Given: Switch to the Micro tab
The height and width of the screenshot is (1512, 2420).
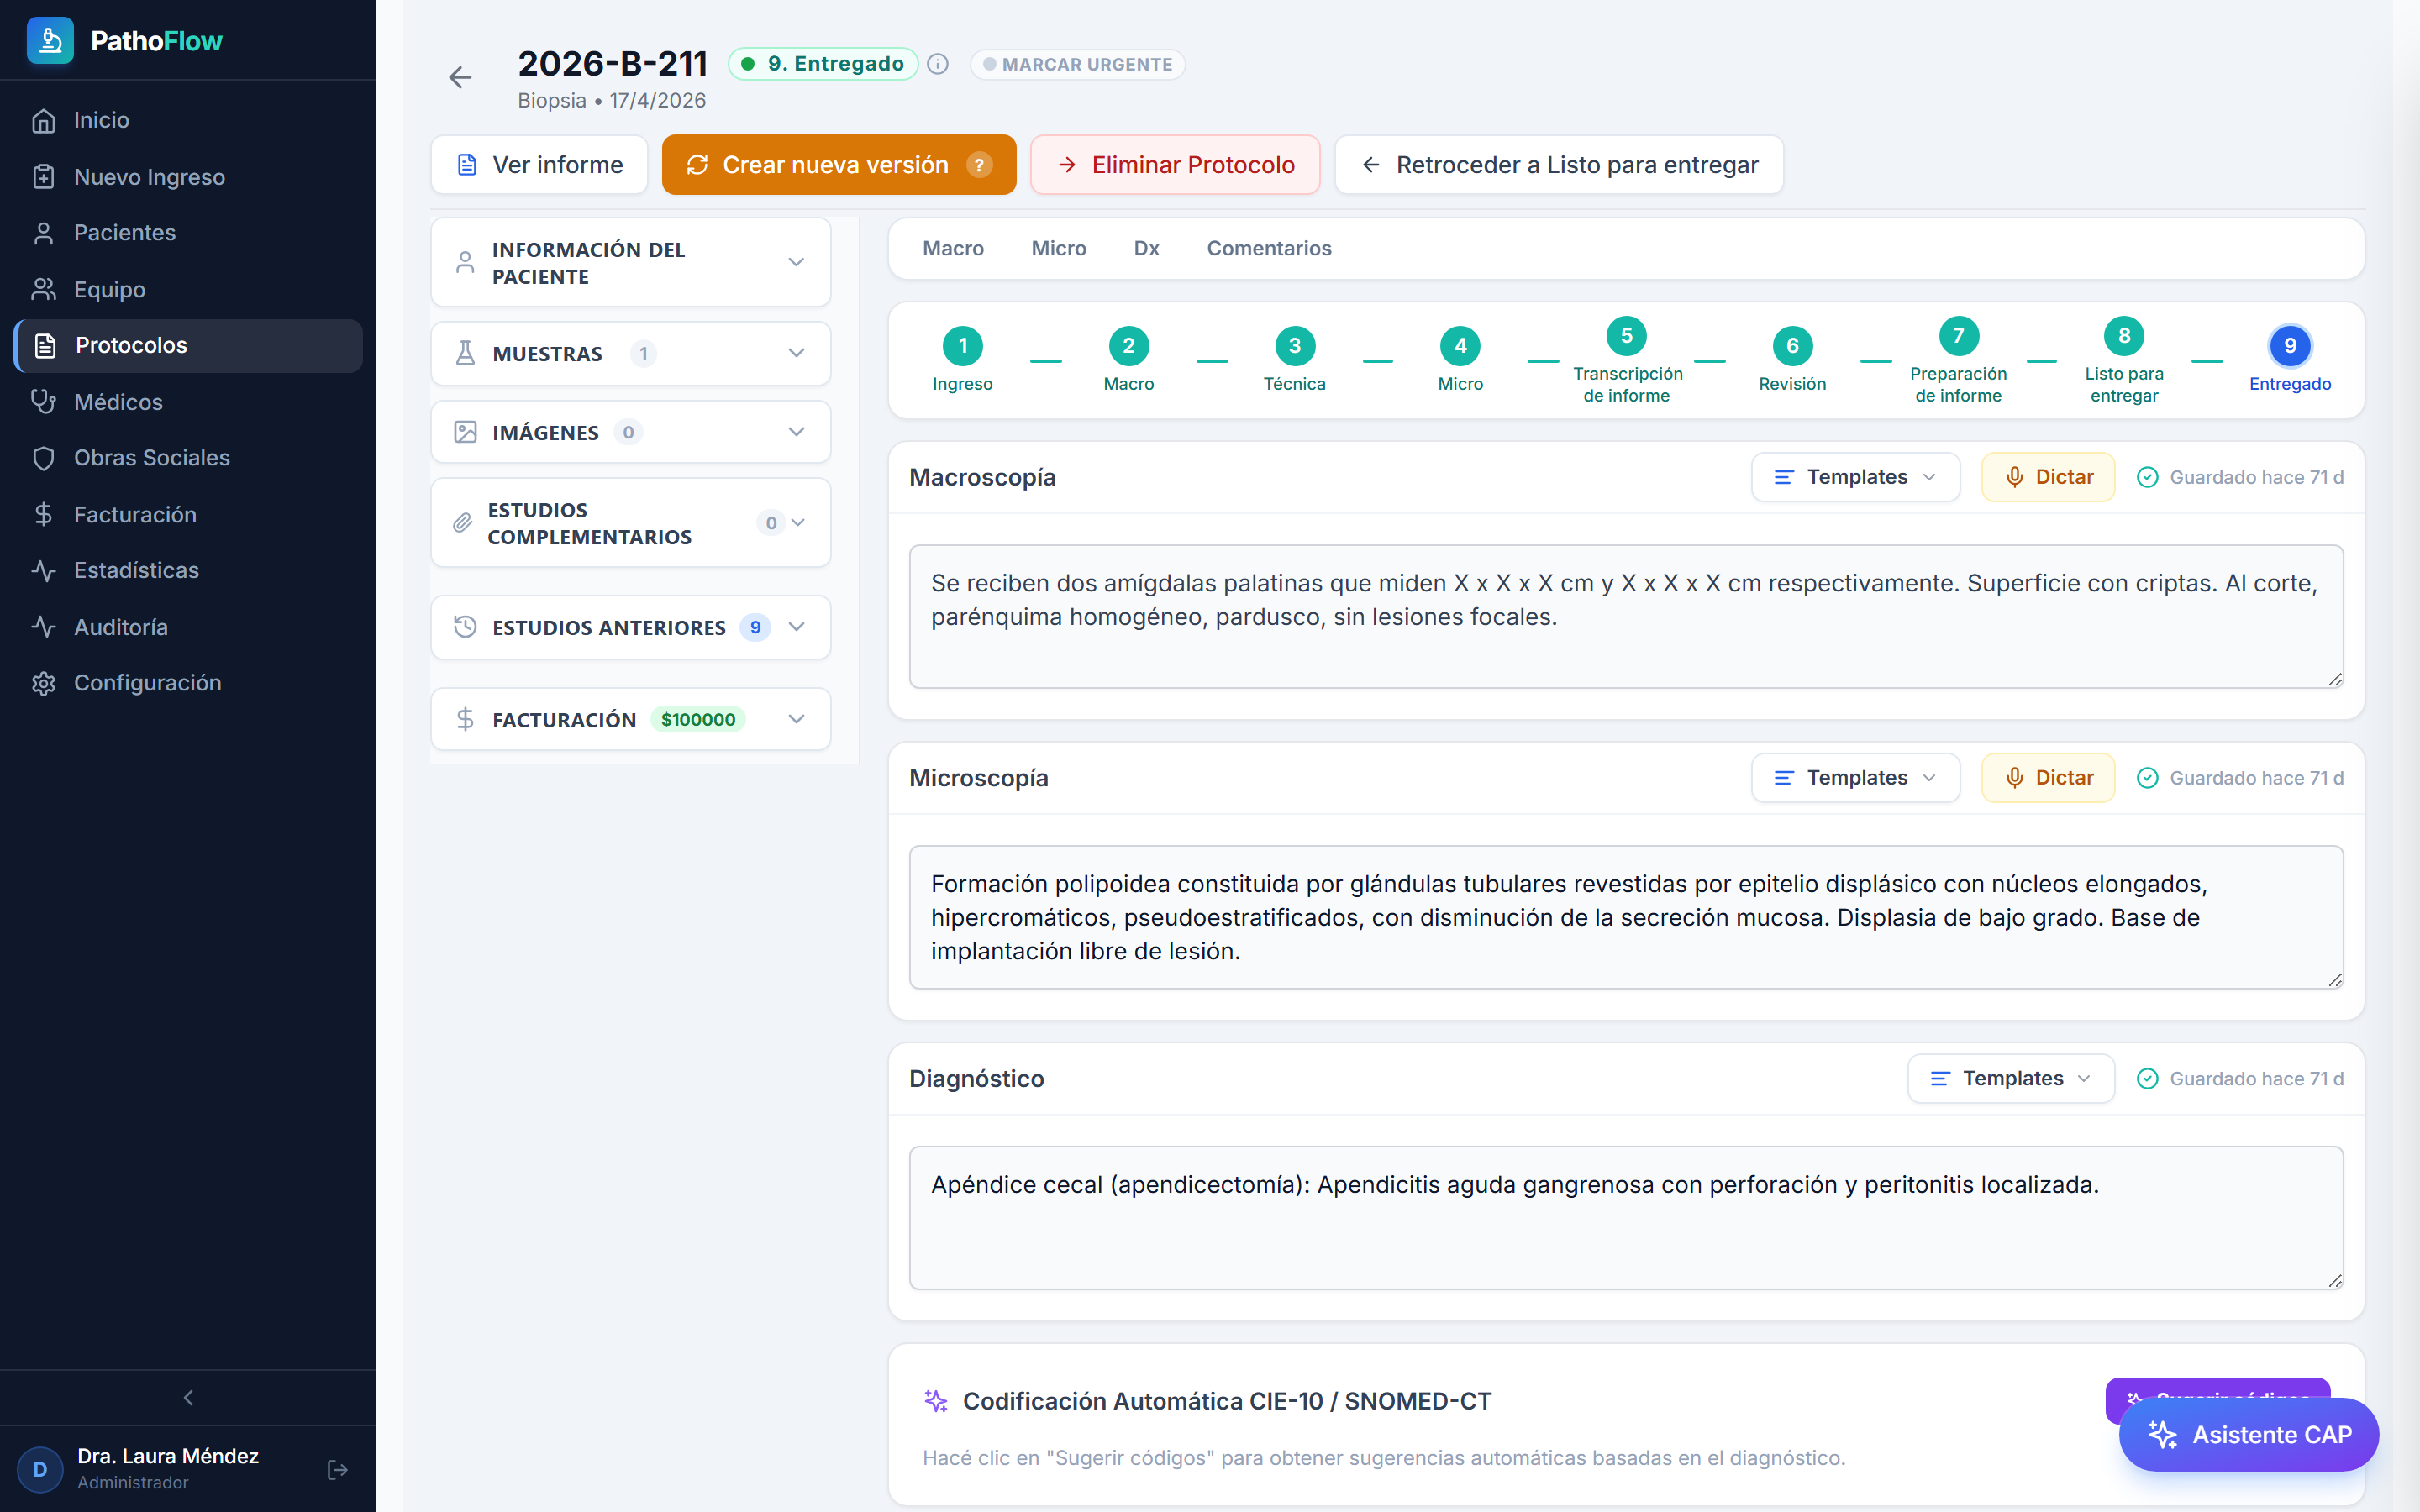Looking at the screenshot, I should (1058, 248).
